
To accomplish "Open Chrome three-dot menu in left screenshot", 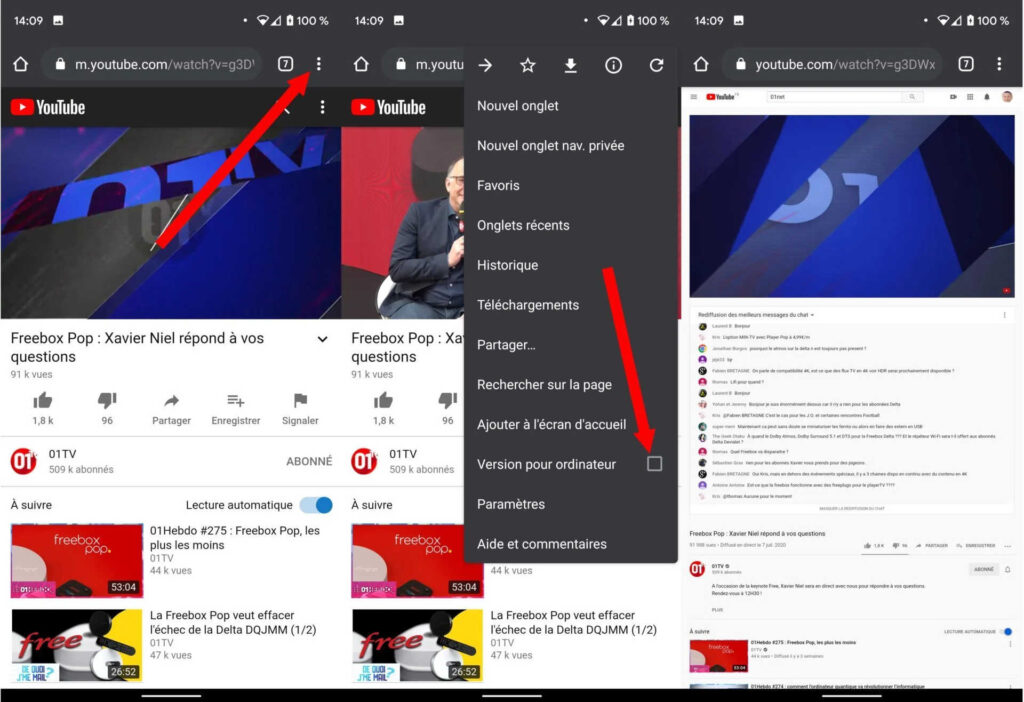I will click(318, 64).
